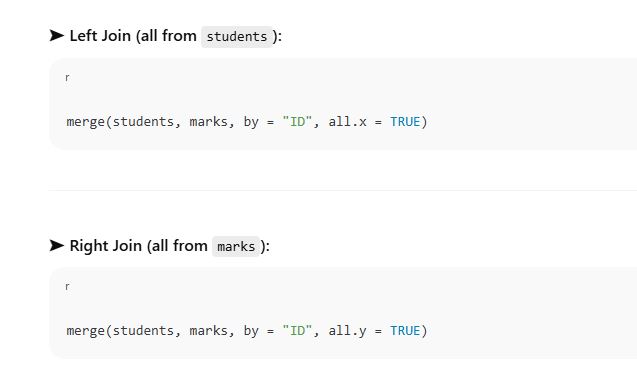Screen dimensions: 637x382
Task: Click TRUE in the all.y line
Action: coord(405,330)
